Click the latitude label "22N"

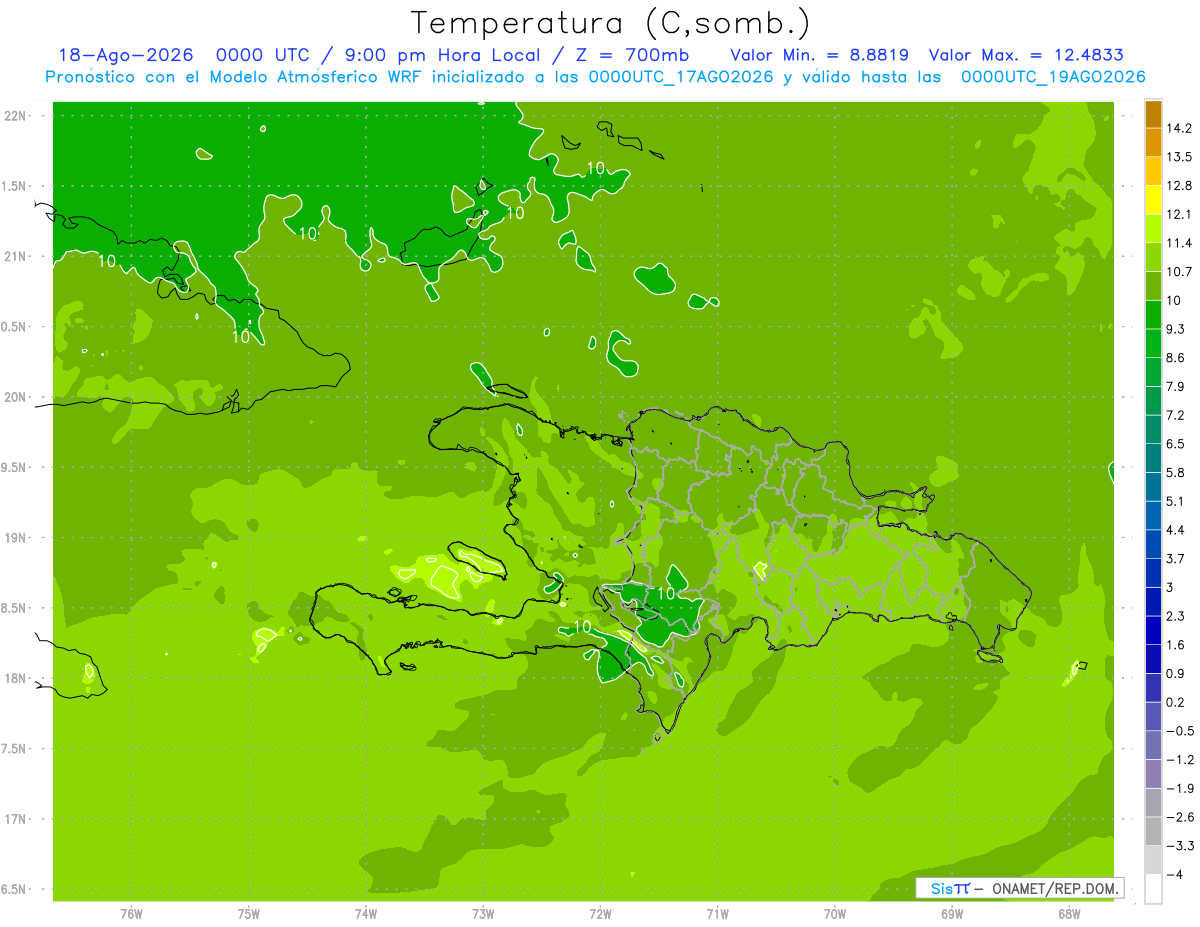(x=16, y=115)
